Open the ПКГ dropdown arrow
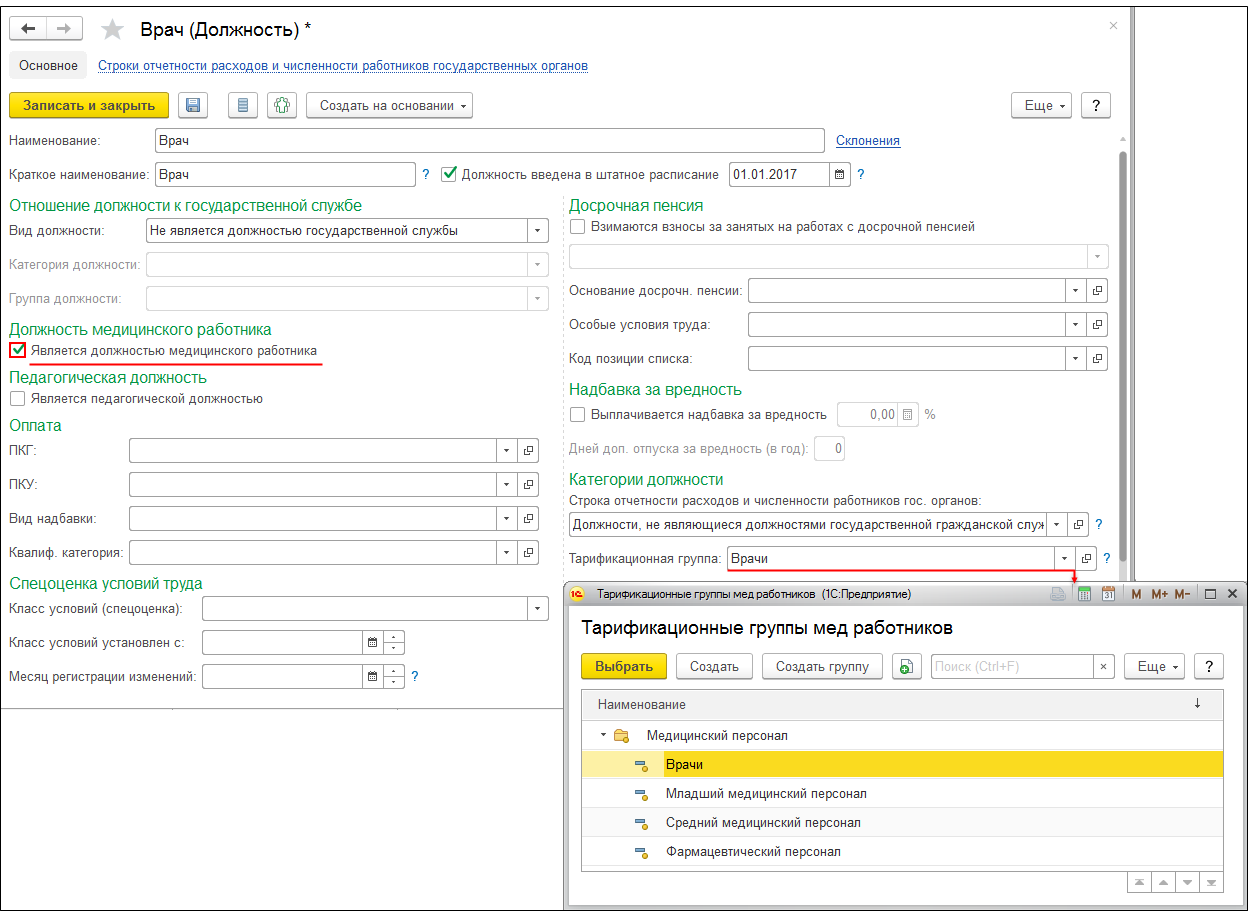The image size is (1248, 911). pos(507,450)
